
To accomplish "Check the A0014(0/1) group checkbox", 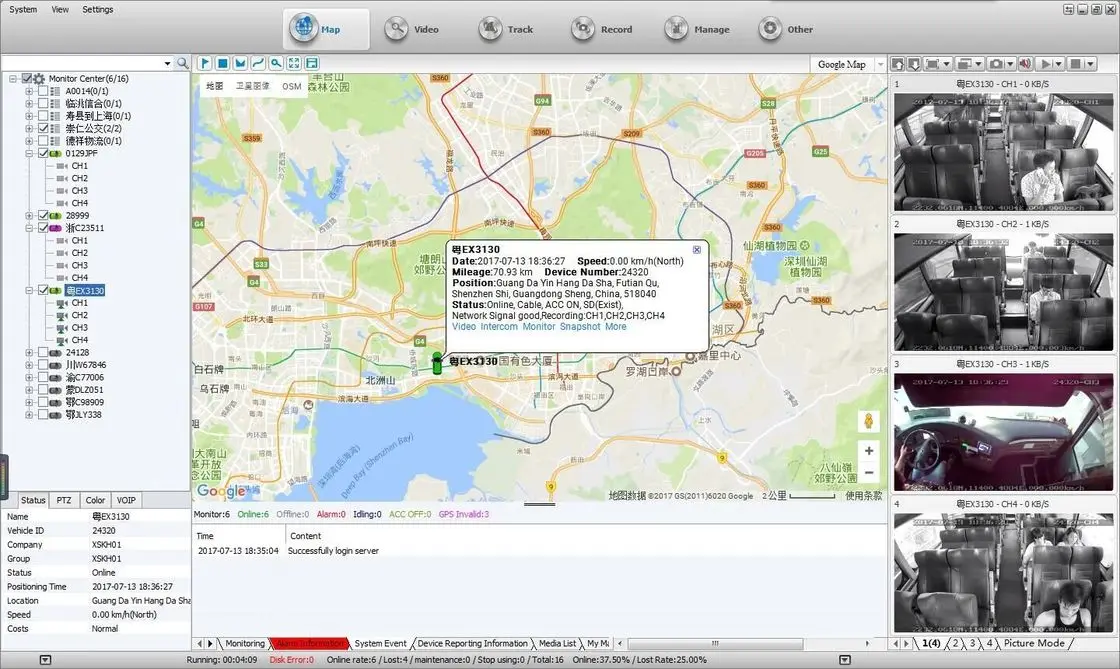I will click(x=43, y=91).
